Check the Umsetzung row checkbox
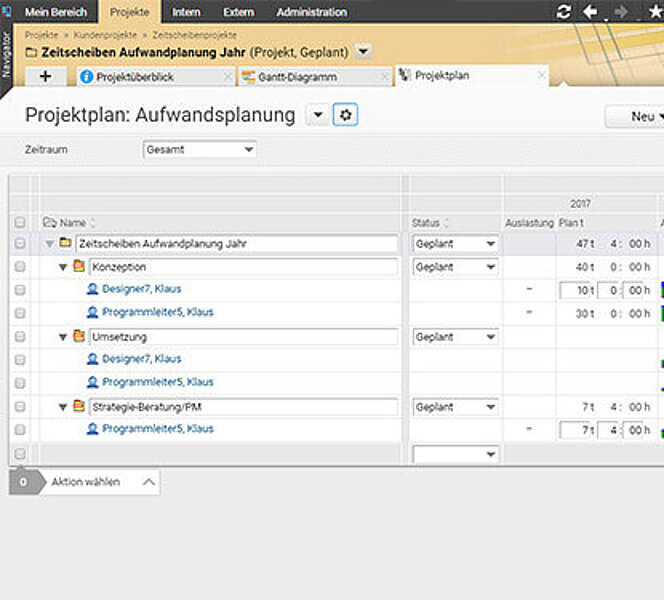The width and height of the screenshot is (664, 600). 20,337
